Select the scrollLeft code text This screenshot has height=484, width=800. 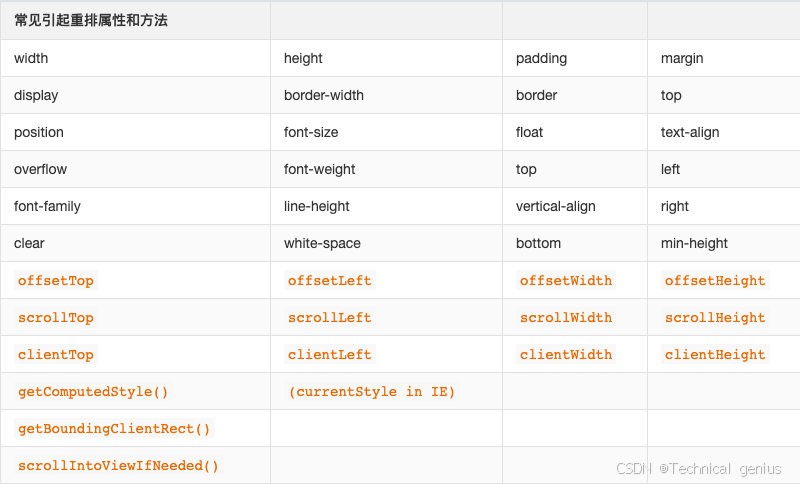329,318
